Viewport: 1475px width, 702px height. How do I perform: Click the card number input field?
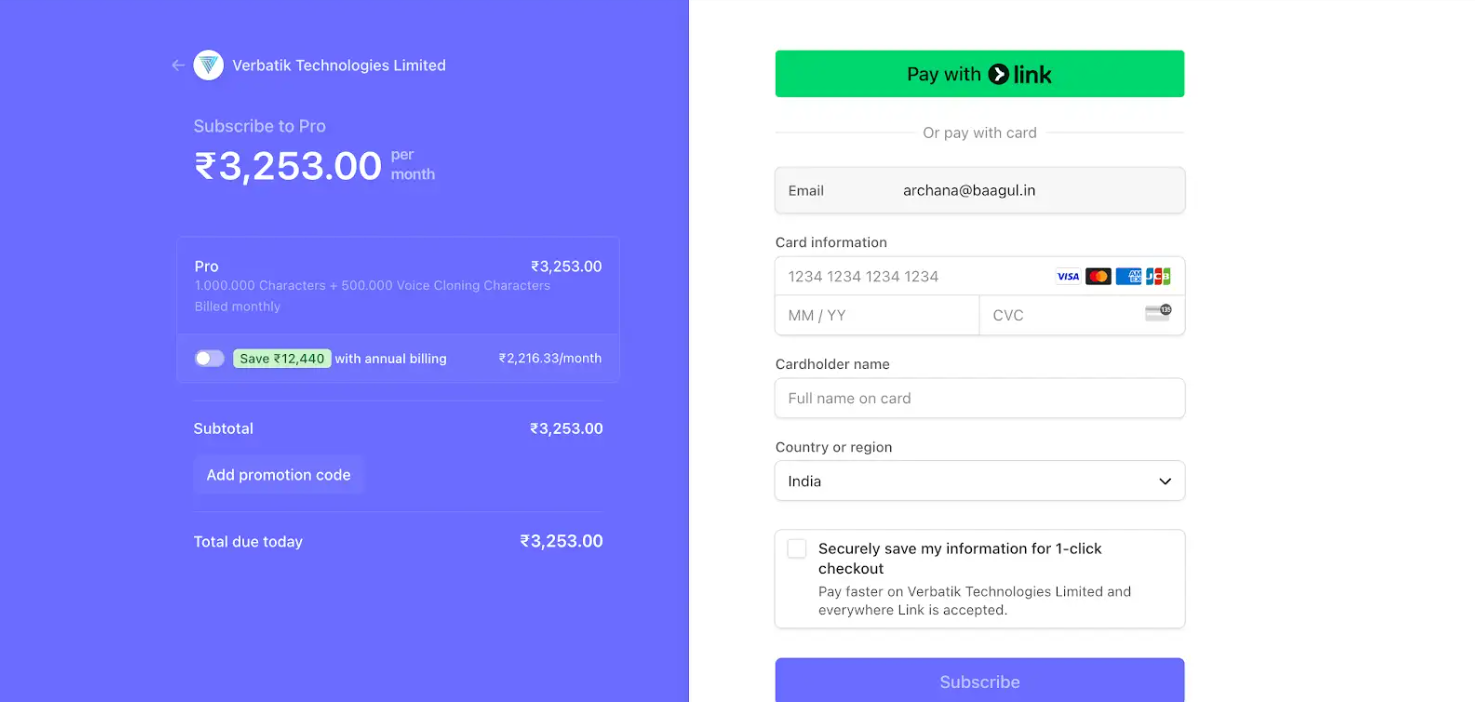tap(980, 276)
